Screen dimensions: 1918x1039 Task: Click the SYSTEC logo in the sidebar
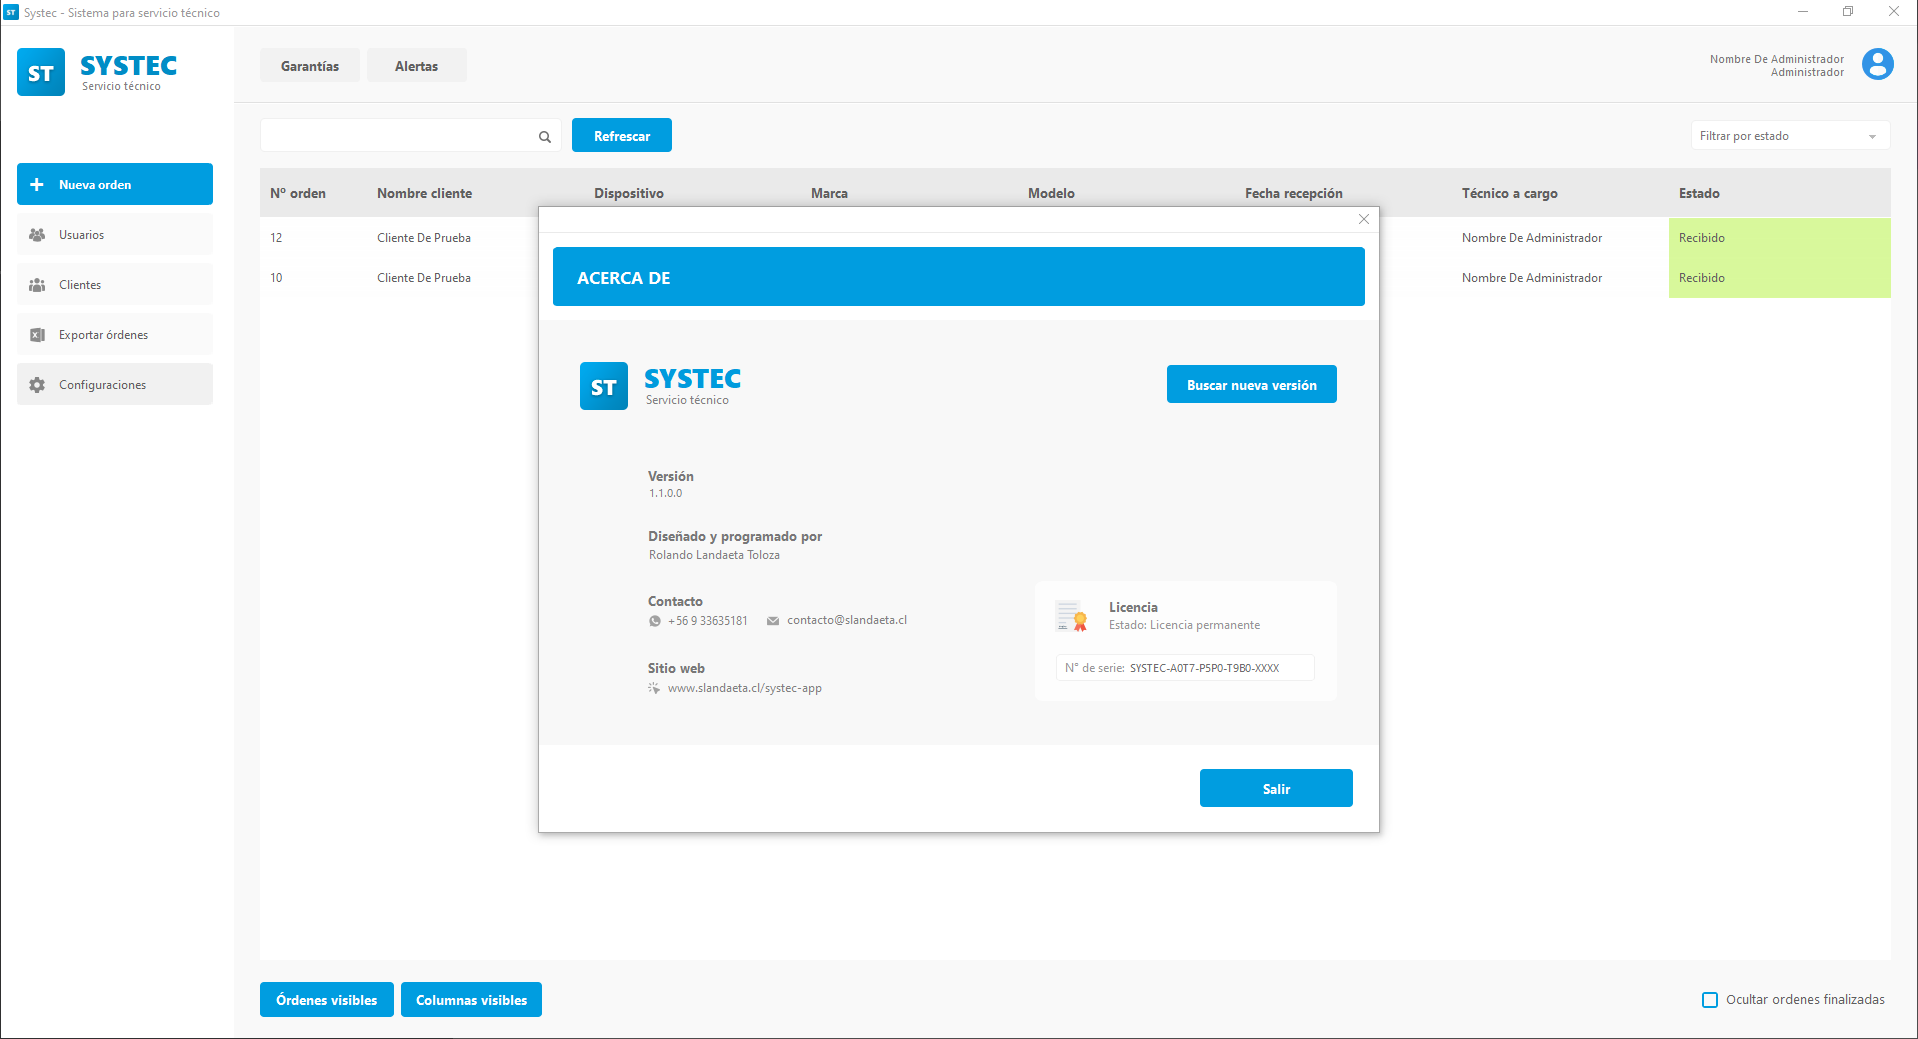[97, 72]
